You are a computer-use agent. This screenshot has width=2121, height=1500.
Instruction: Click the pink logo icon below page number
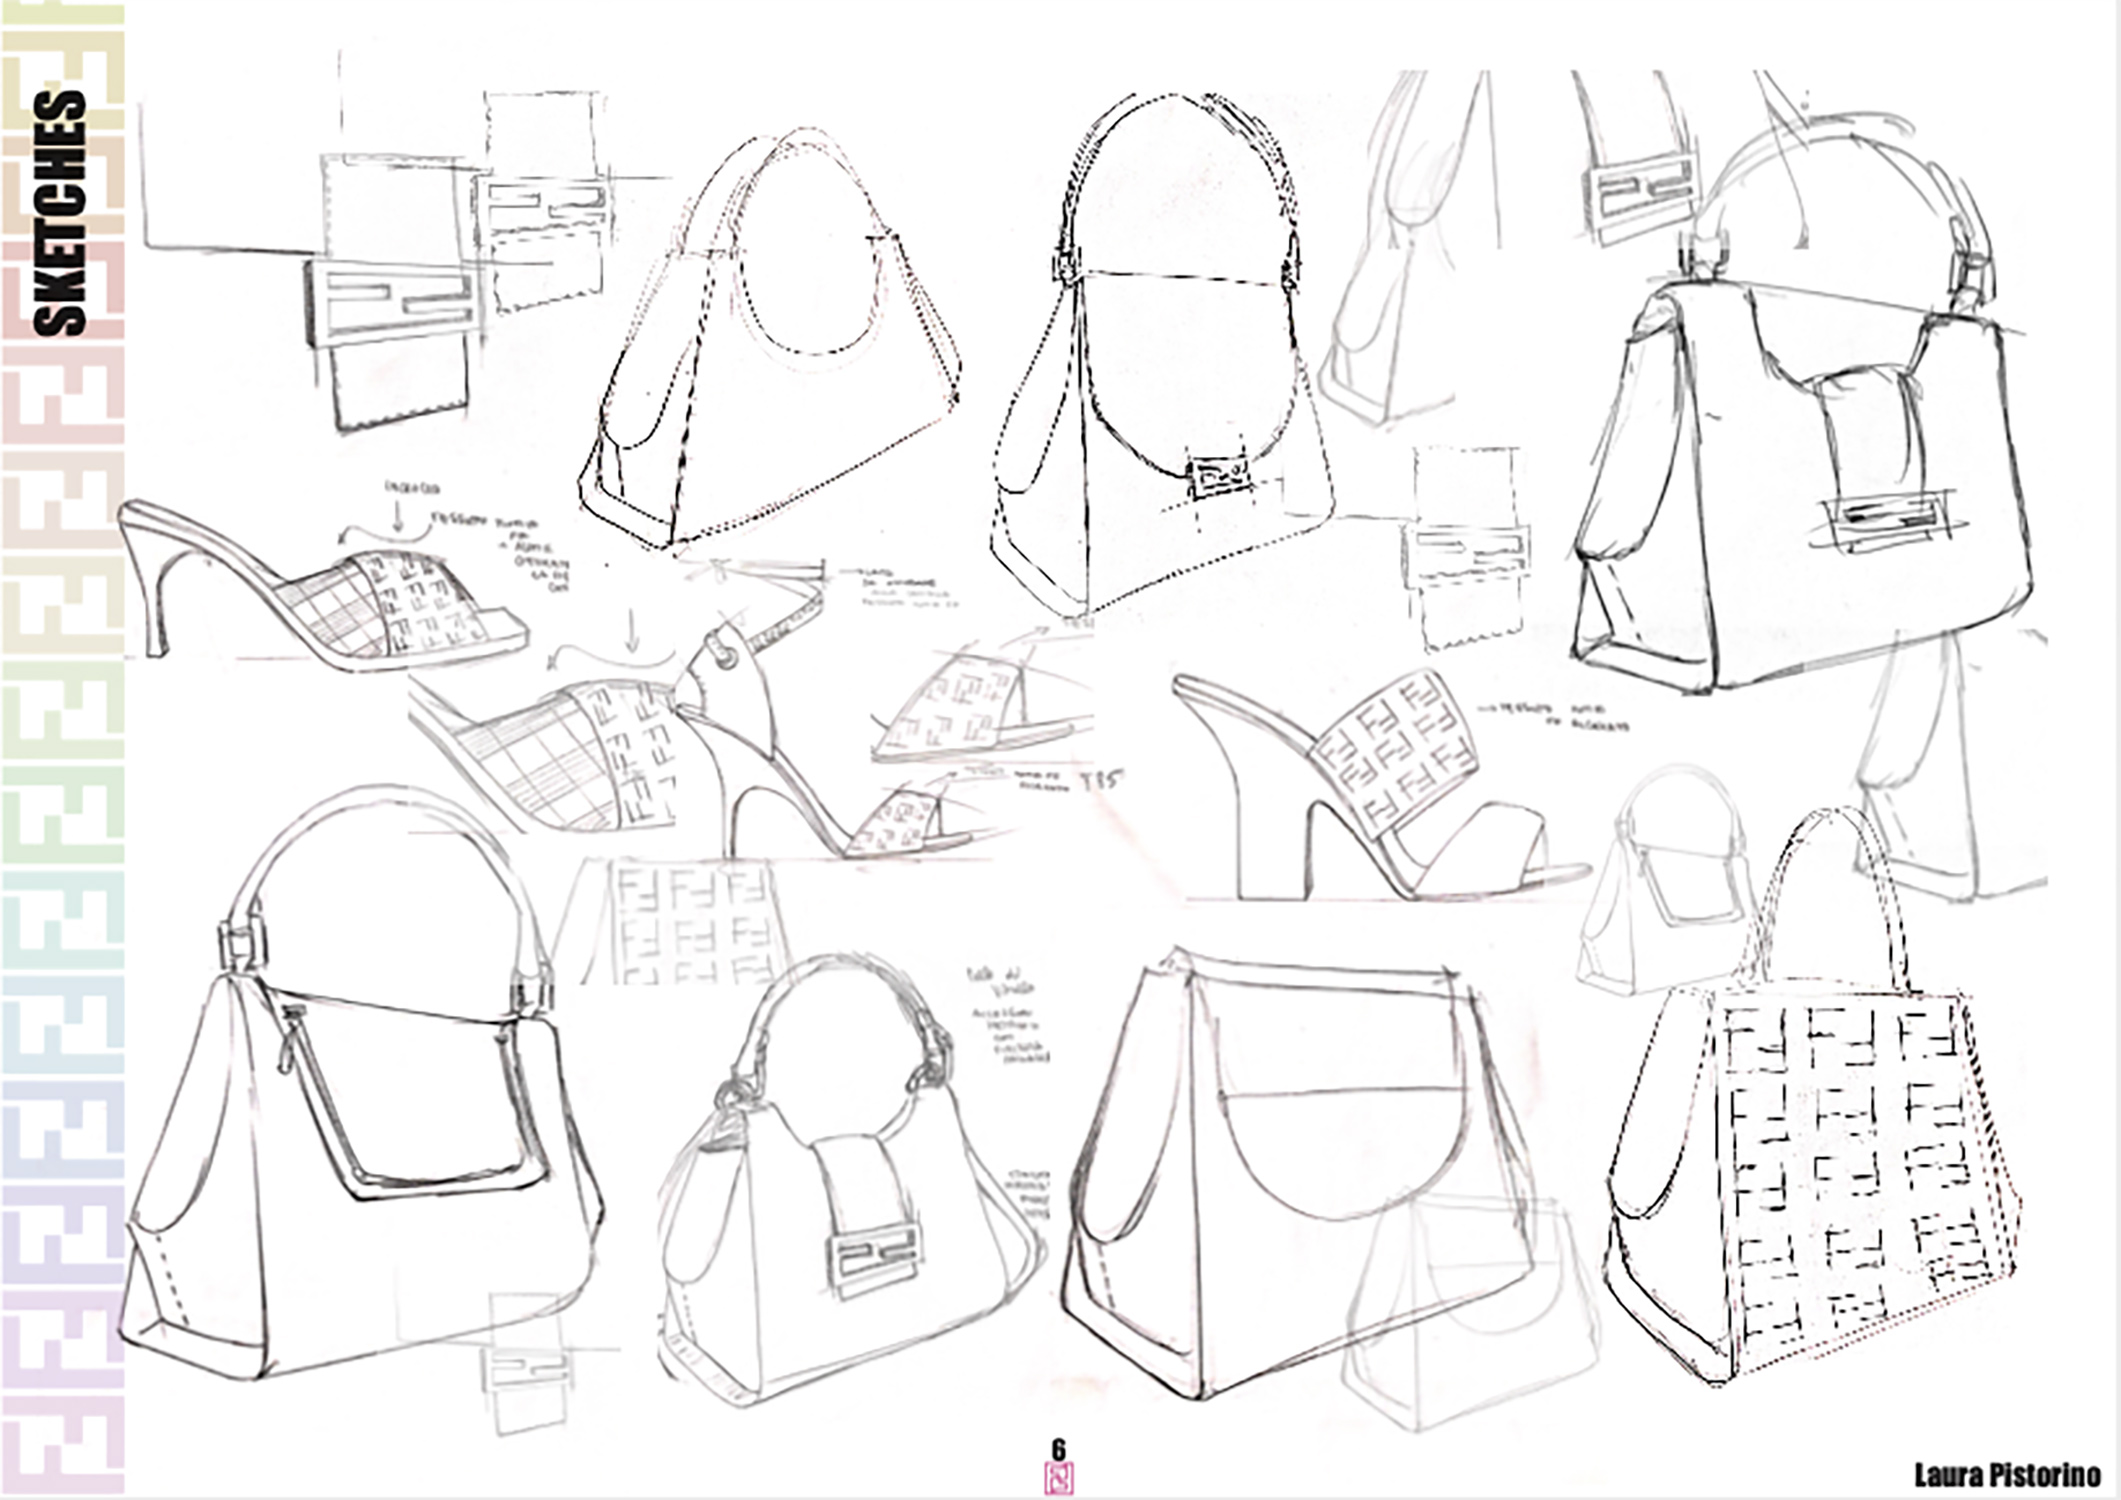(1058, 1479)
